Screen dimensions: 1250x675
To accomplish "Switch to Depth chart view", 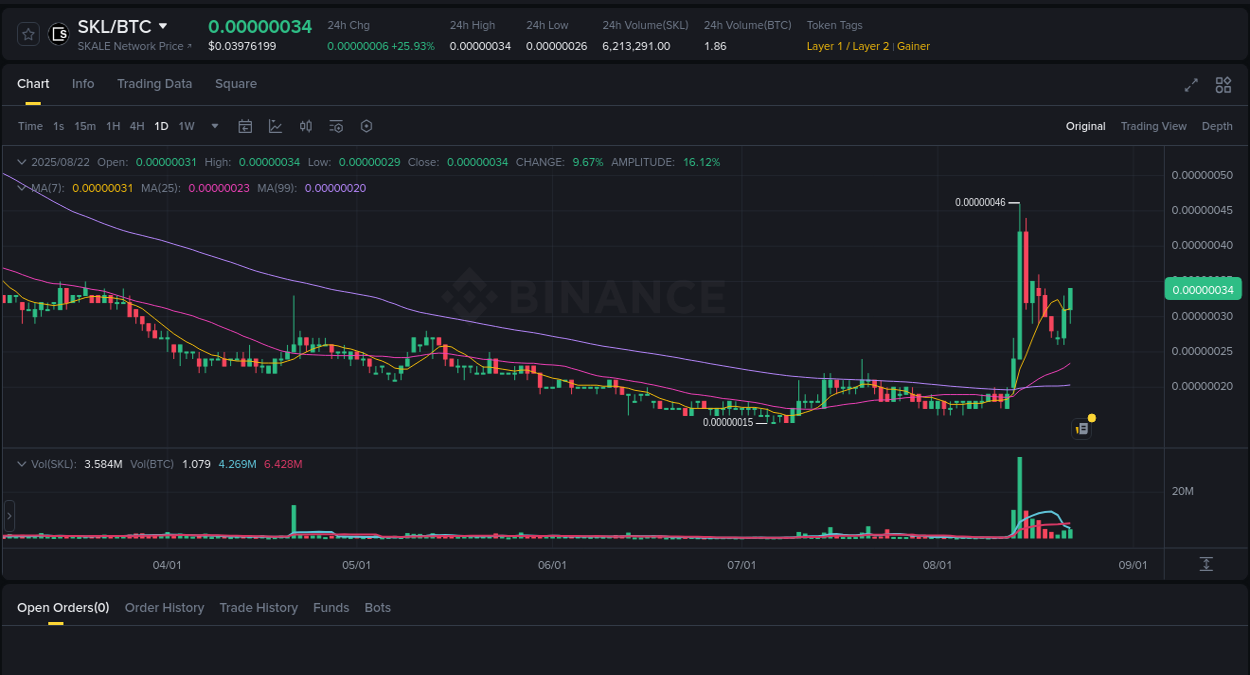I will 1217,126.
